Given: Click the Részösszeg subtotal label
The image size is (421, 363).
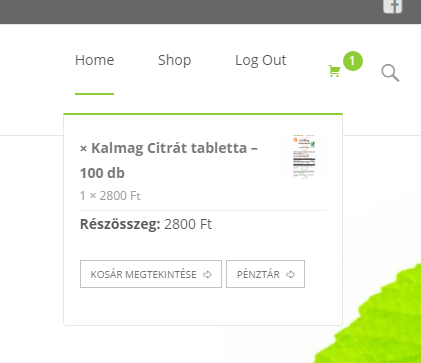Looking at the screenshot, I should (120, 224).
